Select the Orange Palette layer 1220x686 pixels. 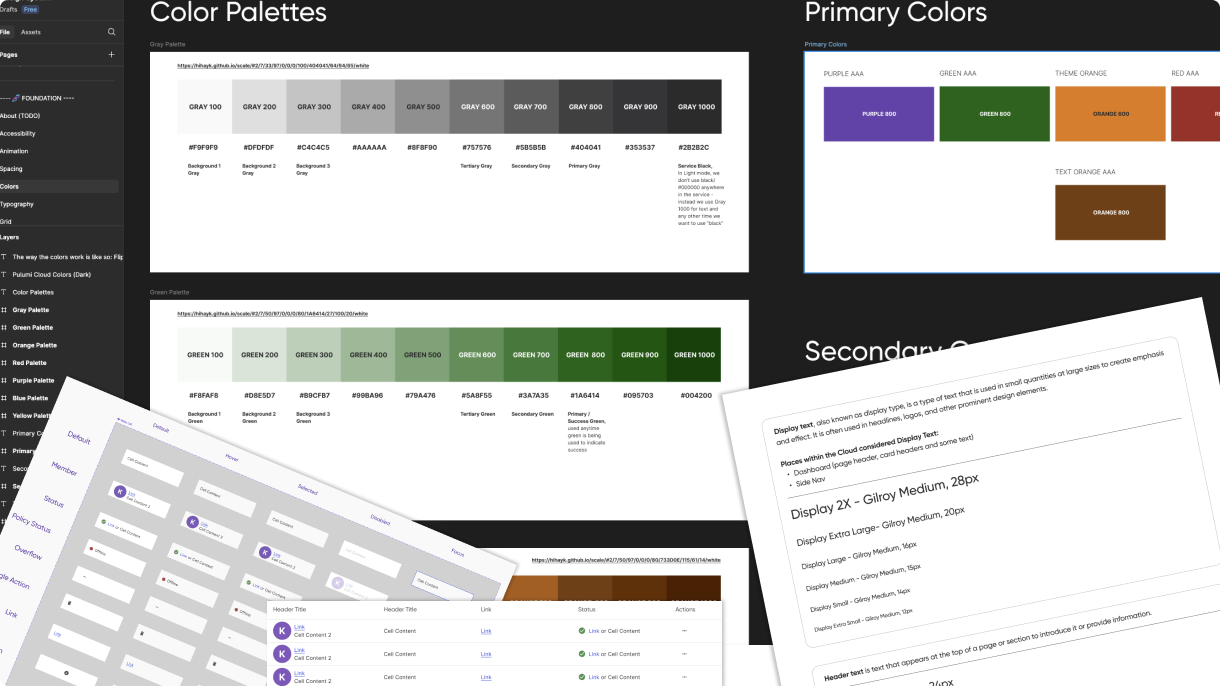(x=35, y=345)
